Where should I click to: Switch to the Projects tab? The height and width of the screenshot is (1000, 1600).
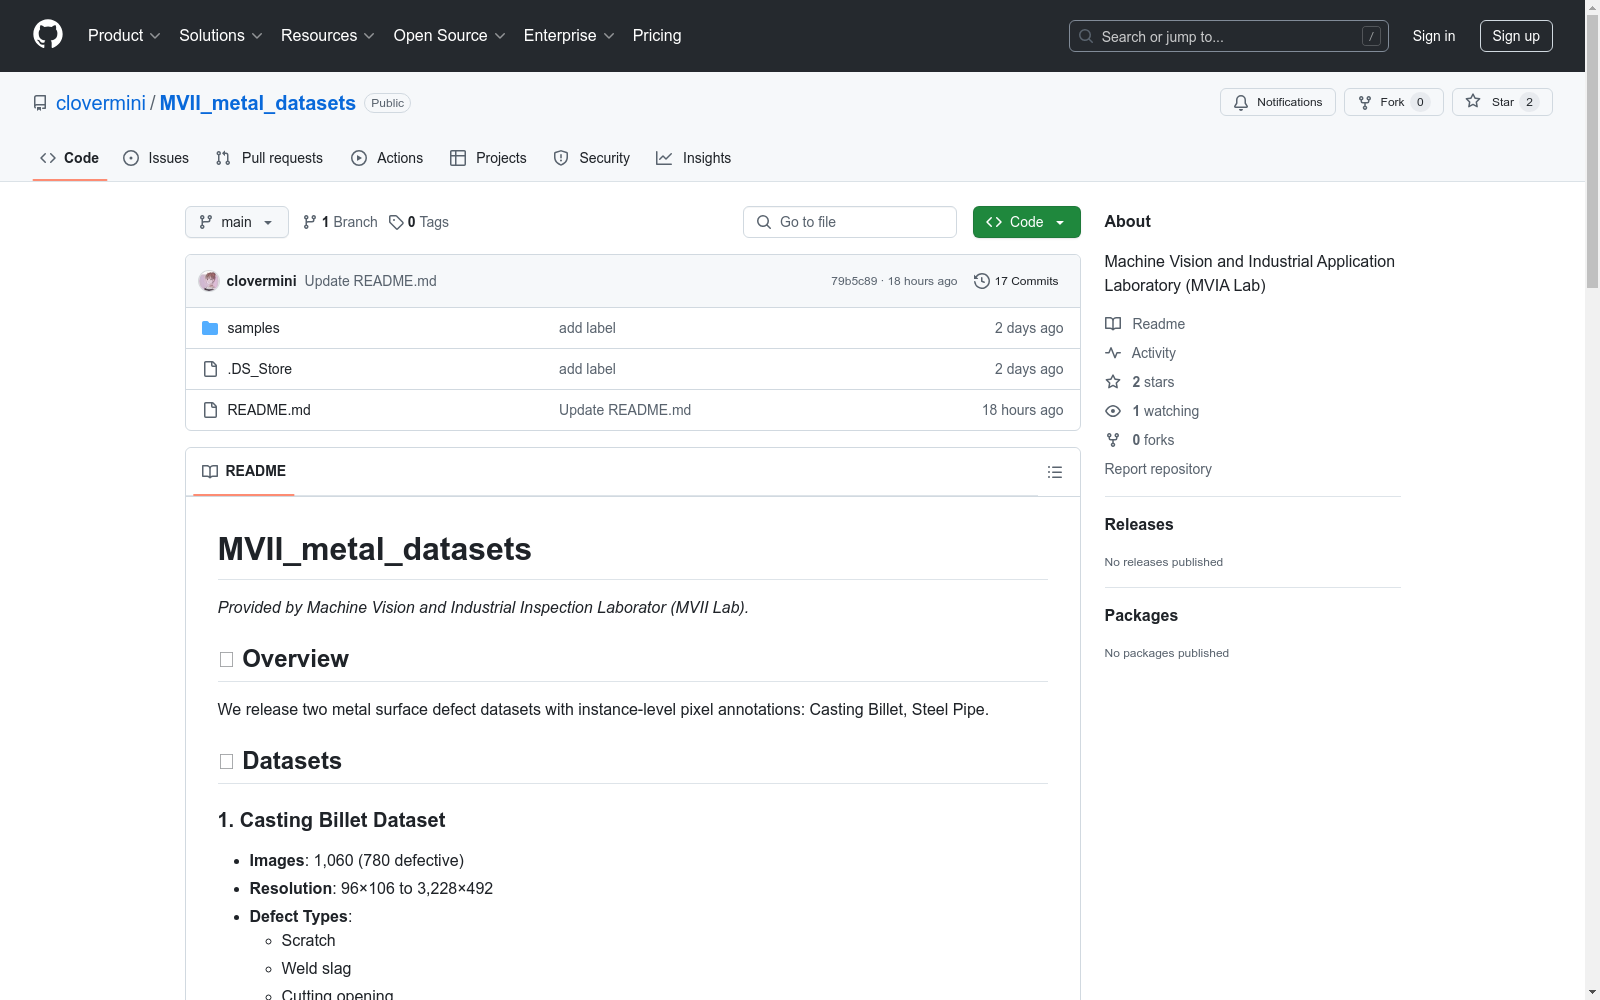(x=488, y=158)
